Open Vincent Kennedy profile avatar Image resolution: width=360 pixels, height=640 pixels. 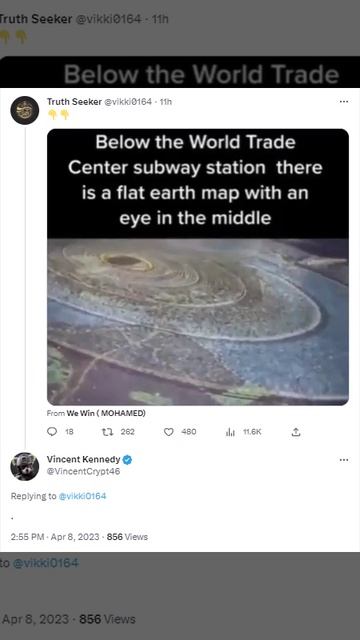[x=24, y=467]
